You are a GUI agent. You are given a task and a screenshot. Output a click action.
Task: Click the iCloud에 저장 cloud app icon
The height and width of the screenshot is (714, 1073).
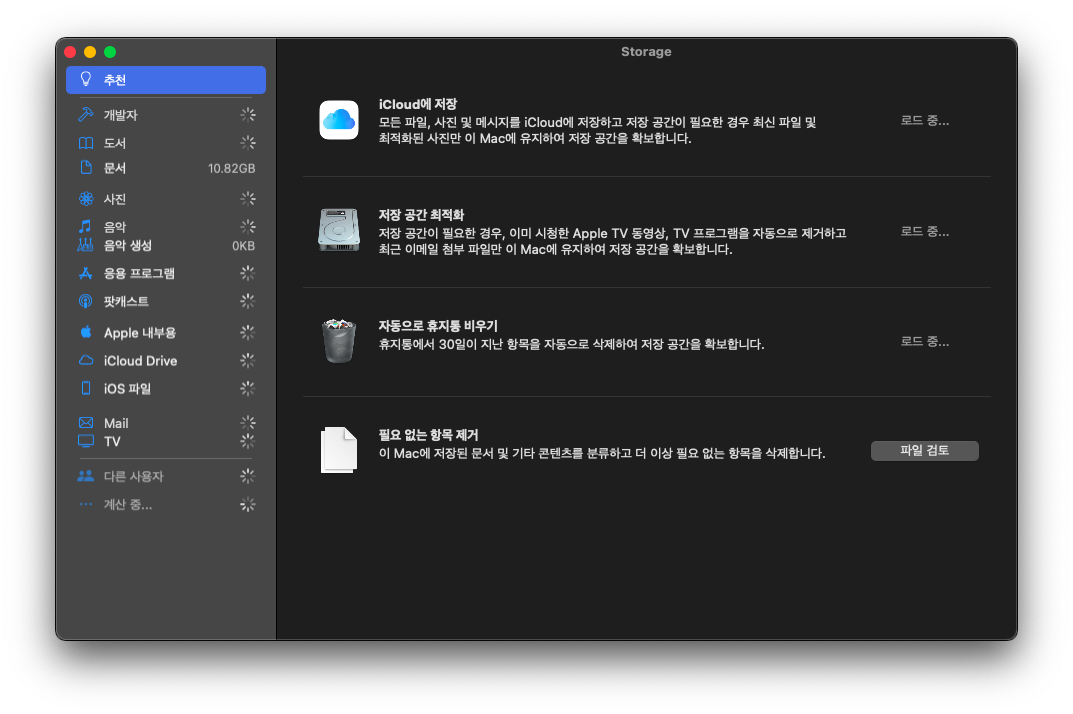point(339,120)
